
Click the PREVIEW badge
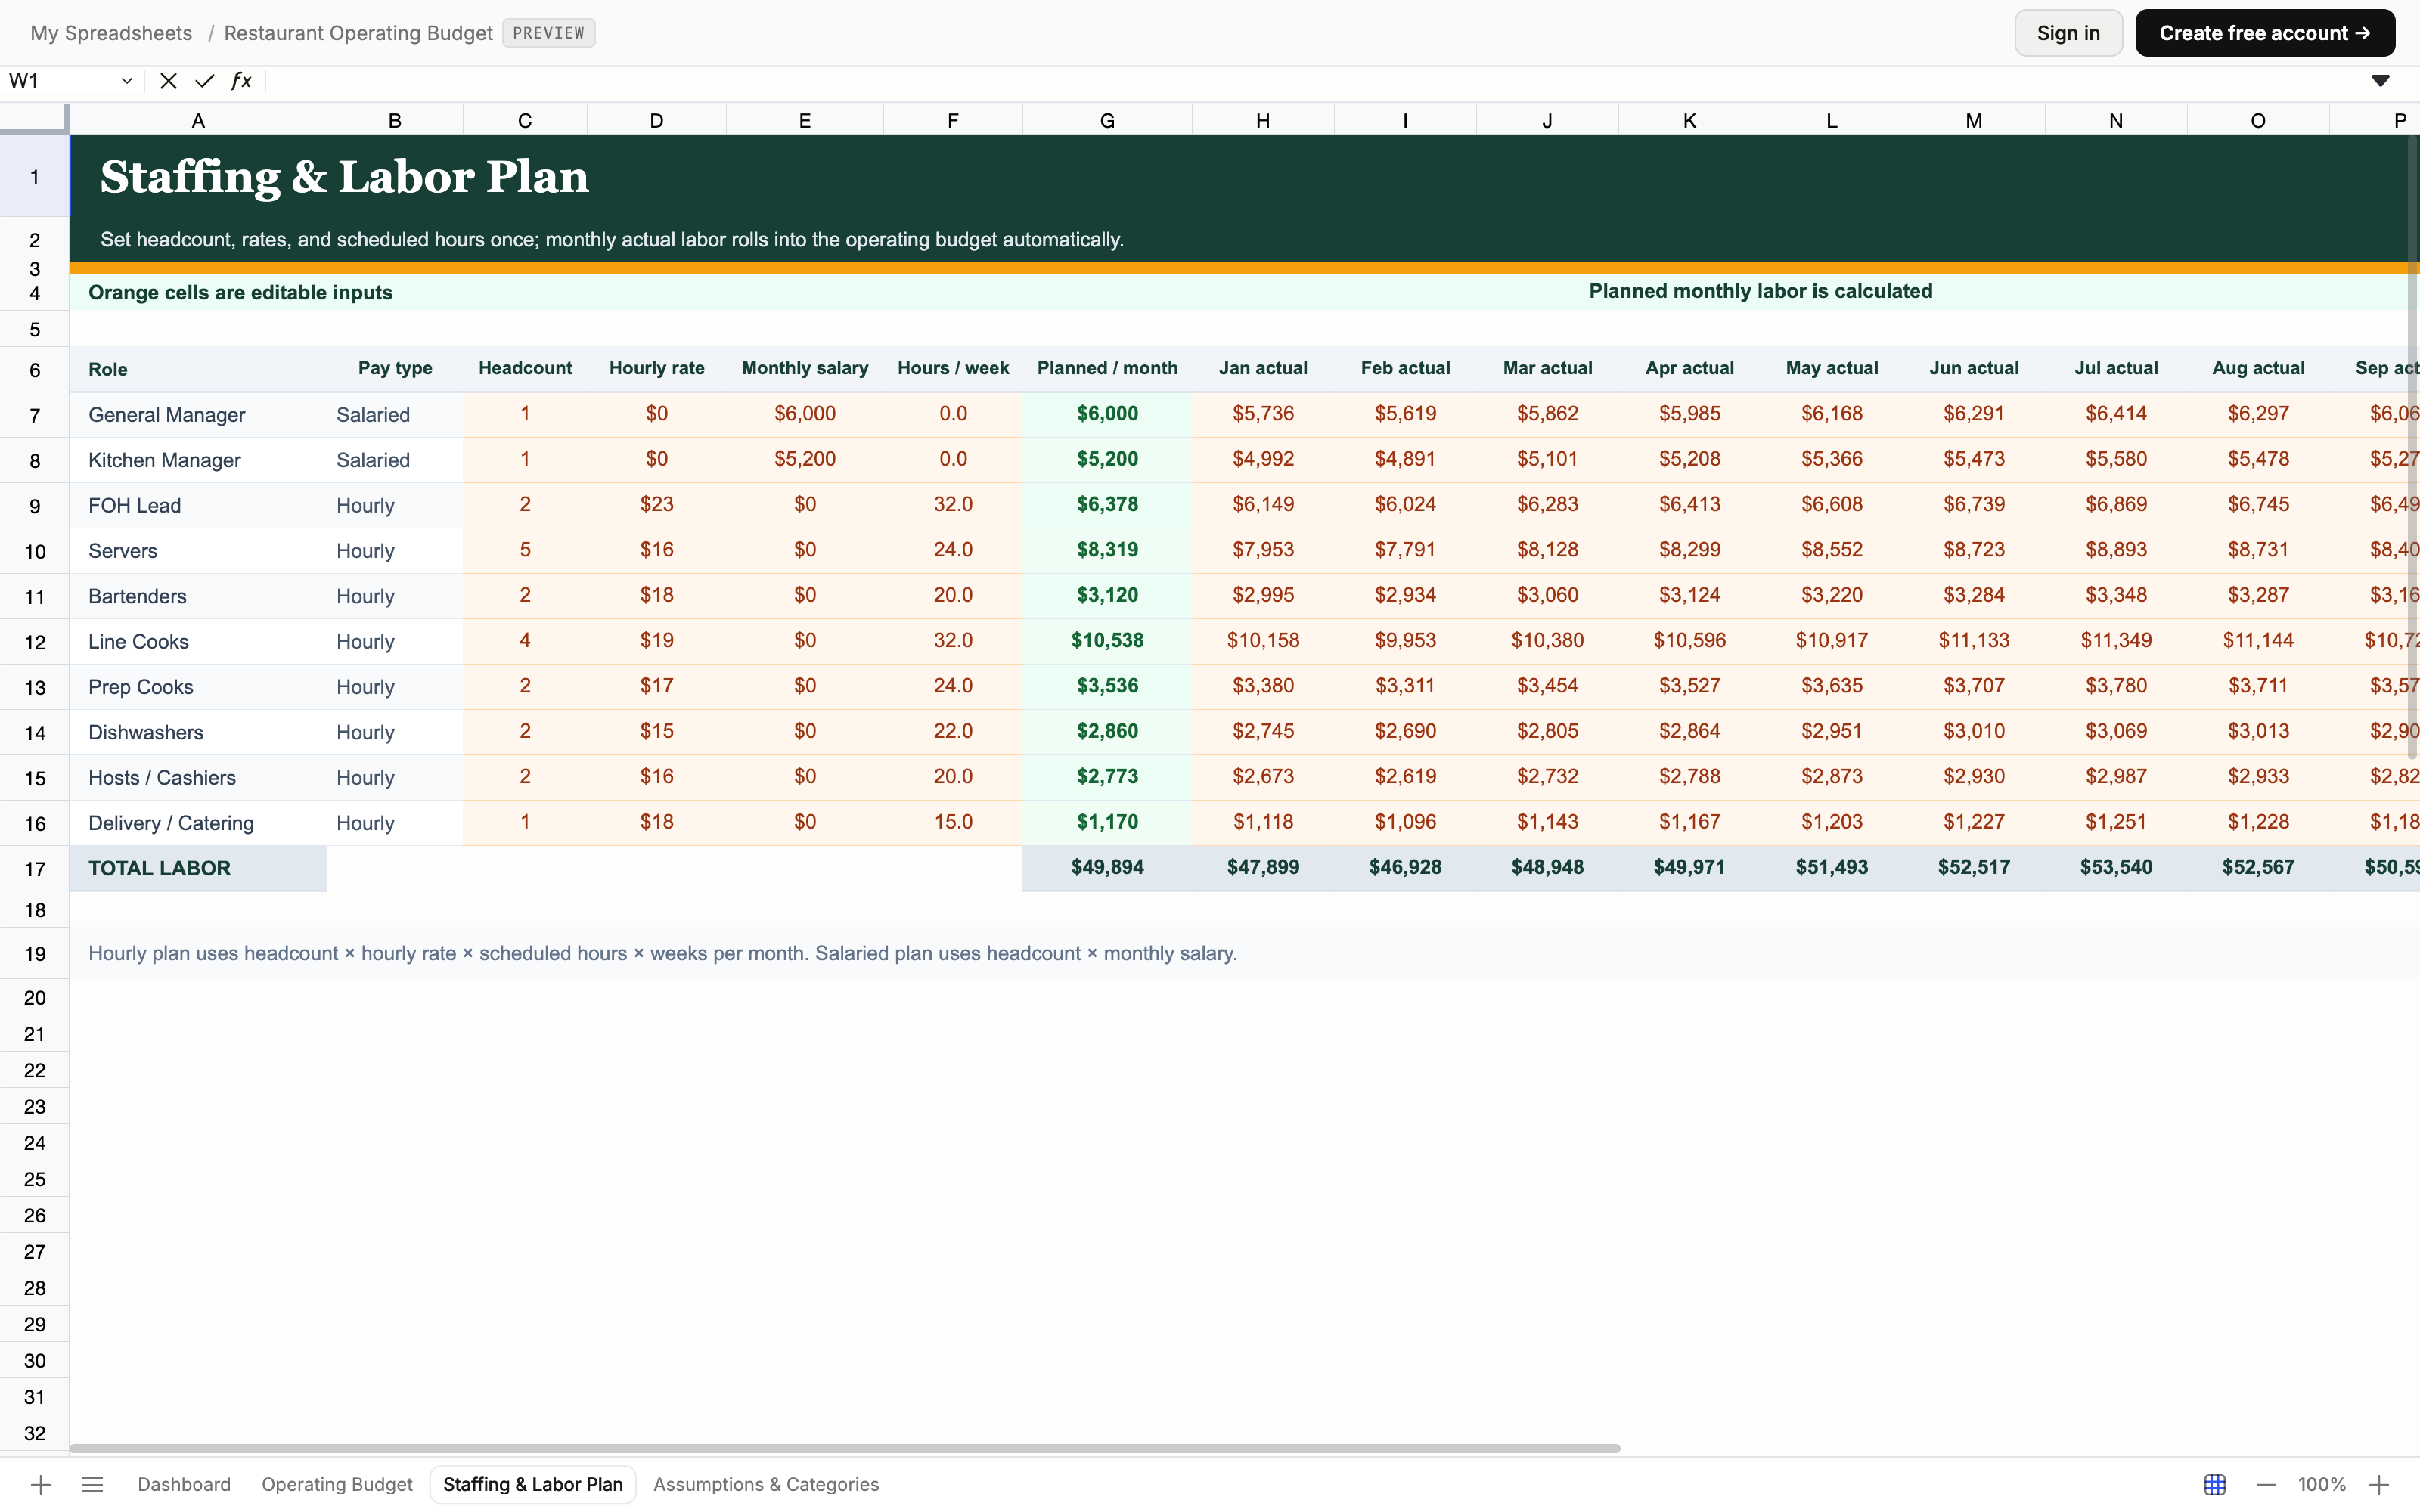tap(548, 33)
